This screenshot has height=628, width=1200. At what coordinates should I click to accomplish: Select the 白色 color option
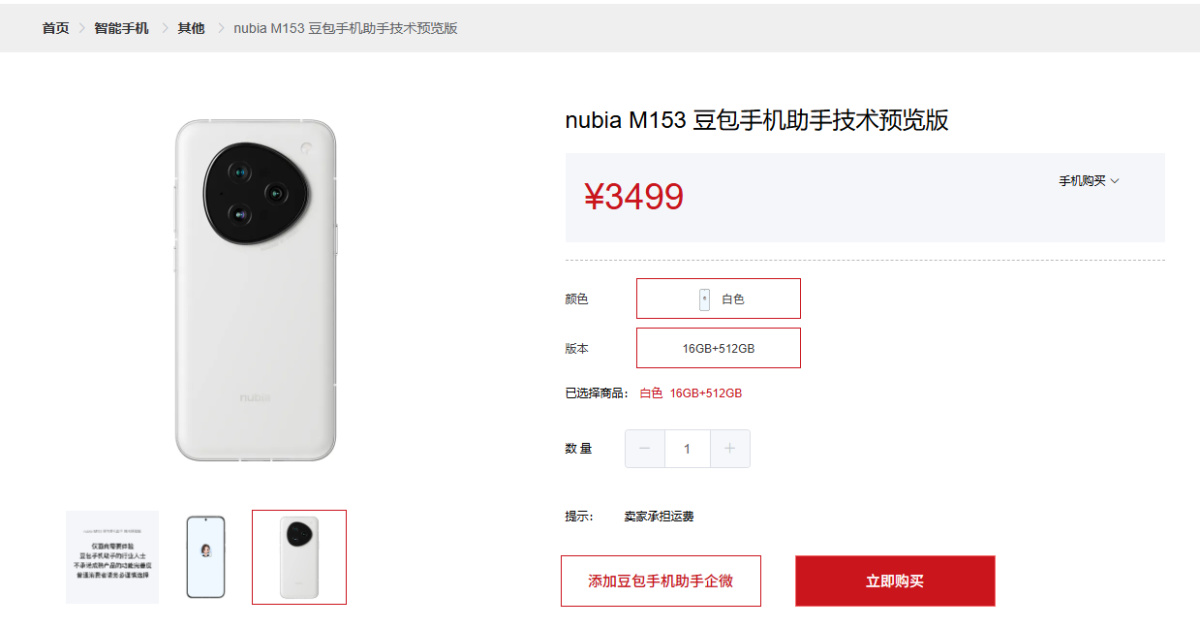[x=719, y=299]
